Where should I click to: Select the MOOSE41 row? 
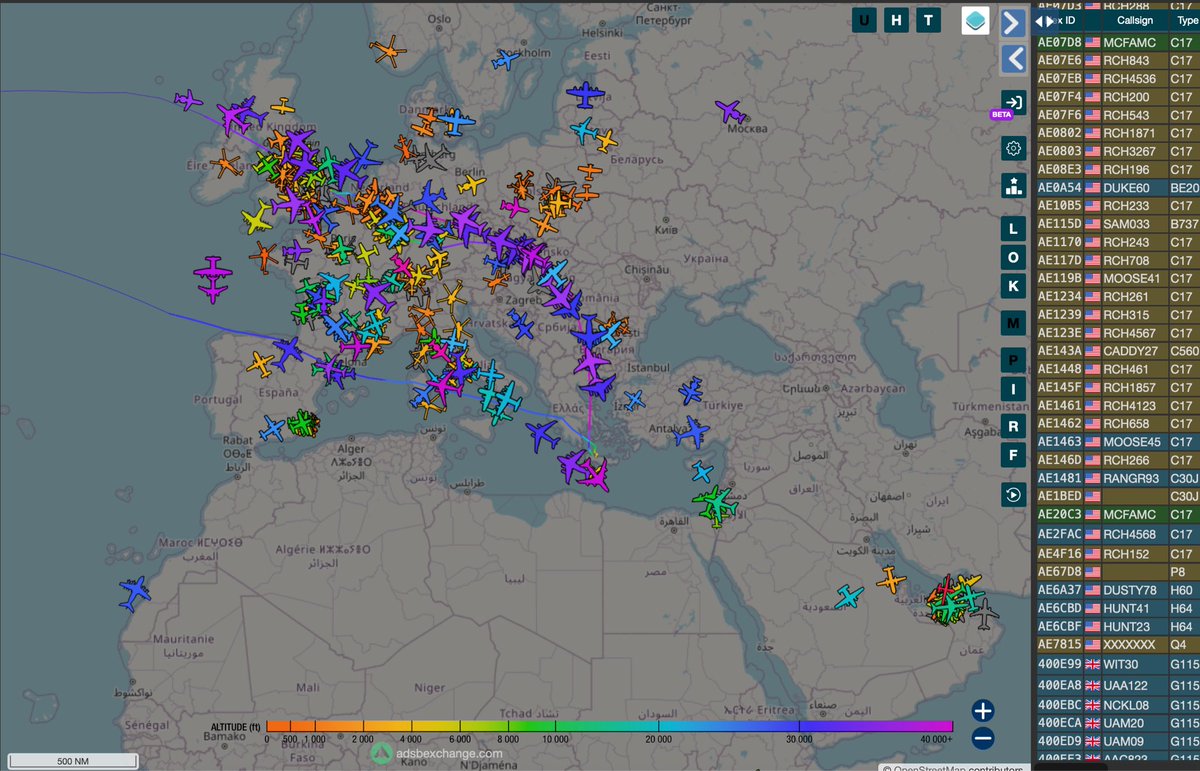[1117, 278]
